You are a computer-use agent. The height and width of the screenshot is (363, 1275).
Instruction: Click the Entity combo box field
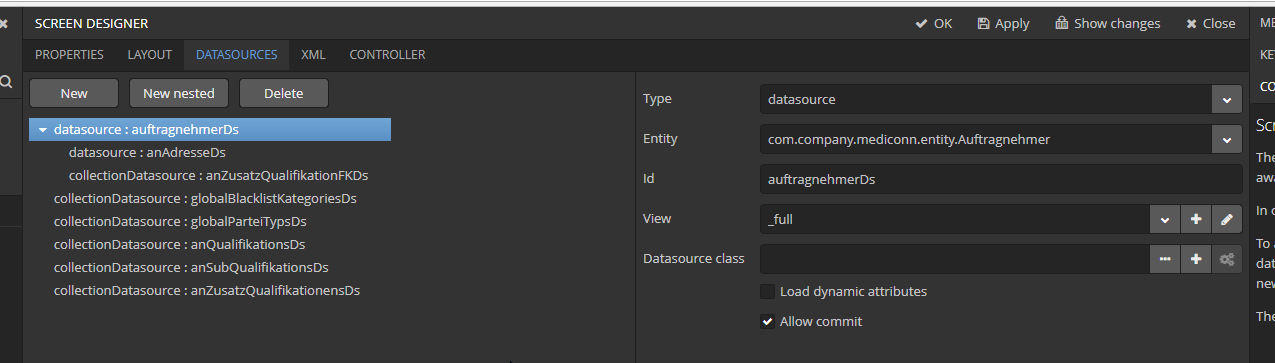point(986,139)
